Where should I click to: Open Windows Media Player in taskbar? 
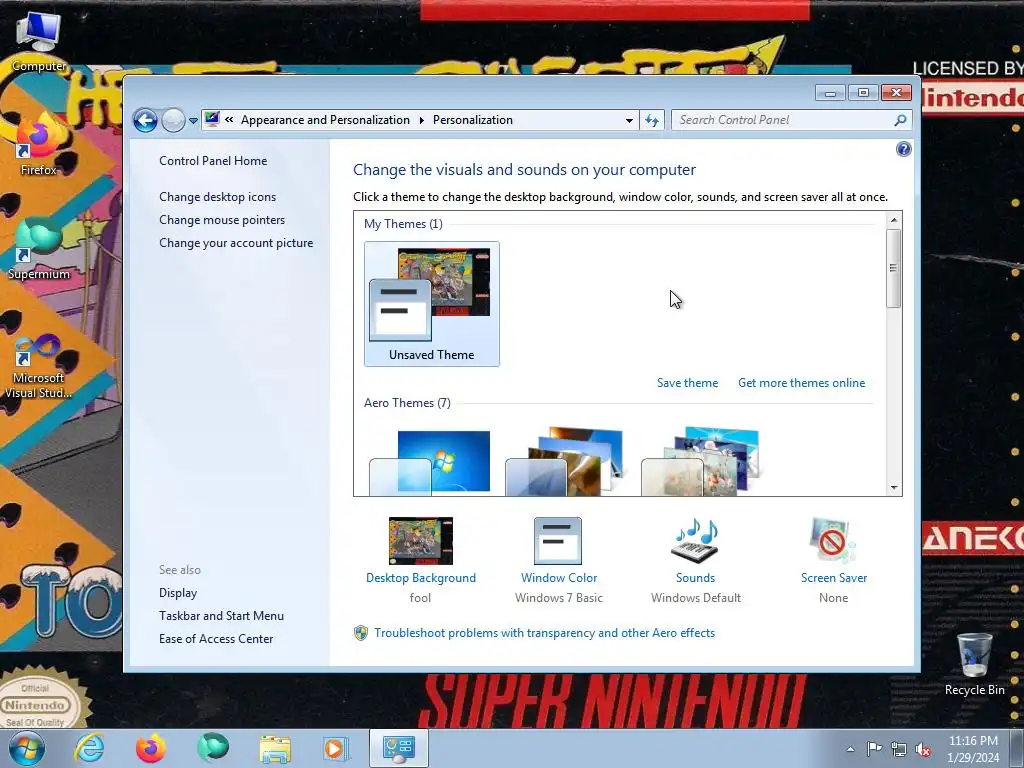[x=337, y=748]
